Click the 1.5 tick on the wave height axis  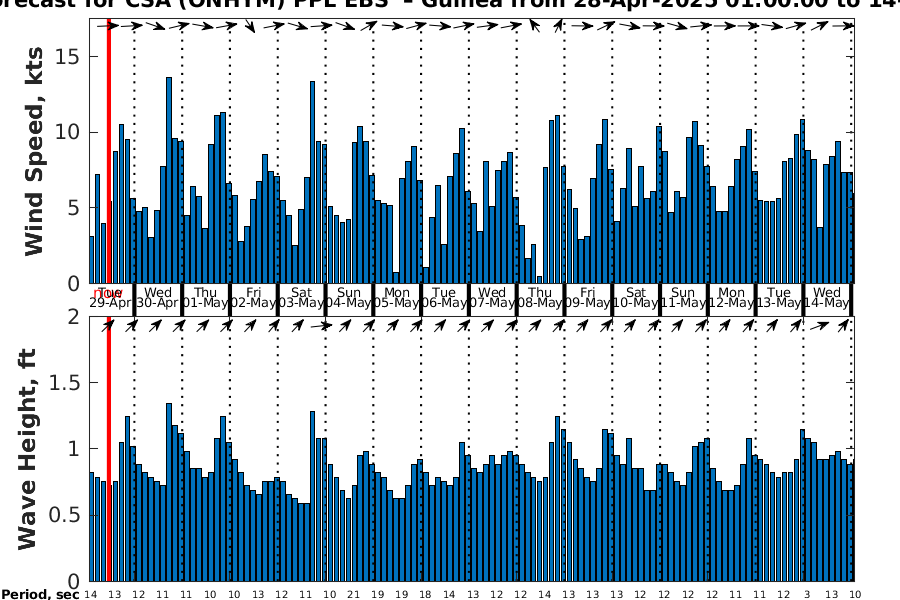pyautogui.click(x=64, y=382)
